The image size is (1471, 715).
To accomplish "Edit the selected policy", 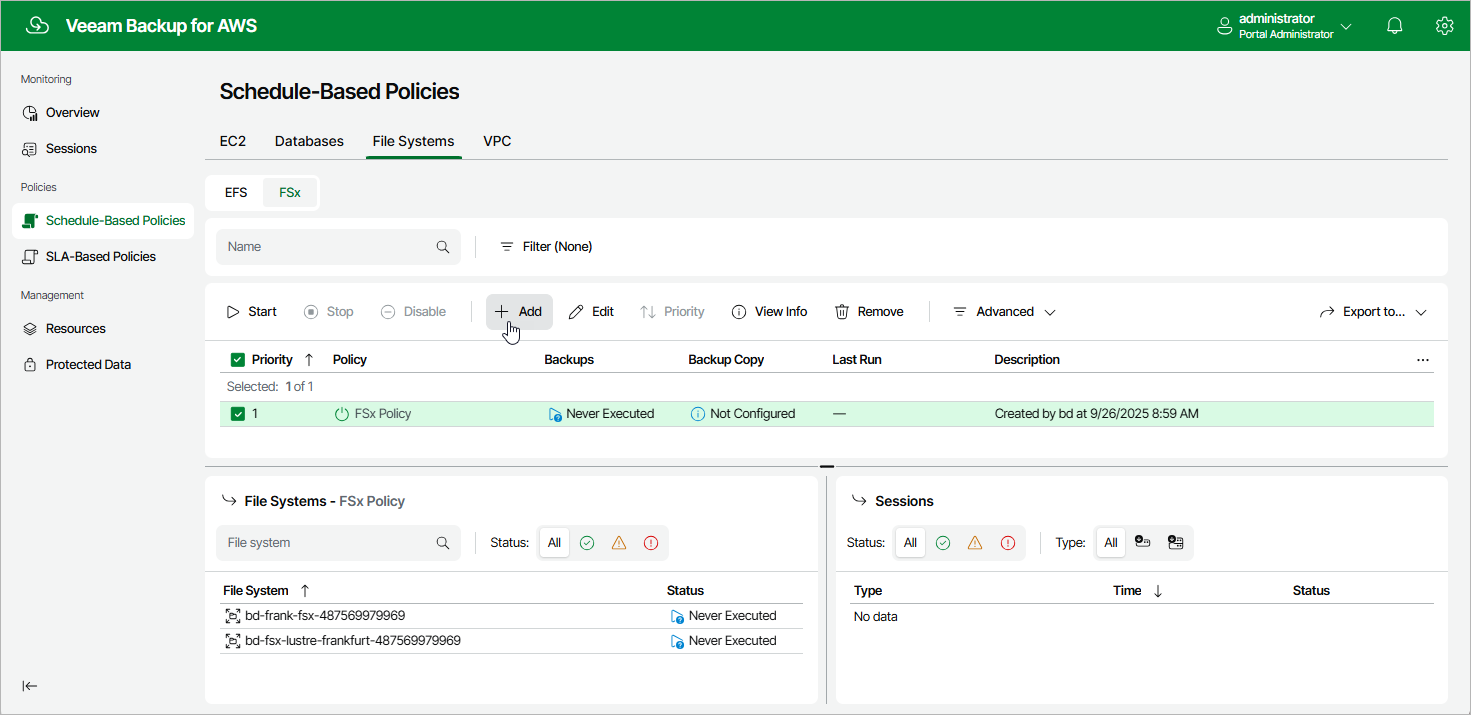I will coord(591,312).
